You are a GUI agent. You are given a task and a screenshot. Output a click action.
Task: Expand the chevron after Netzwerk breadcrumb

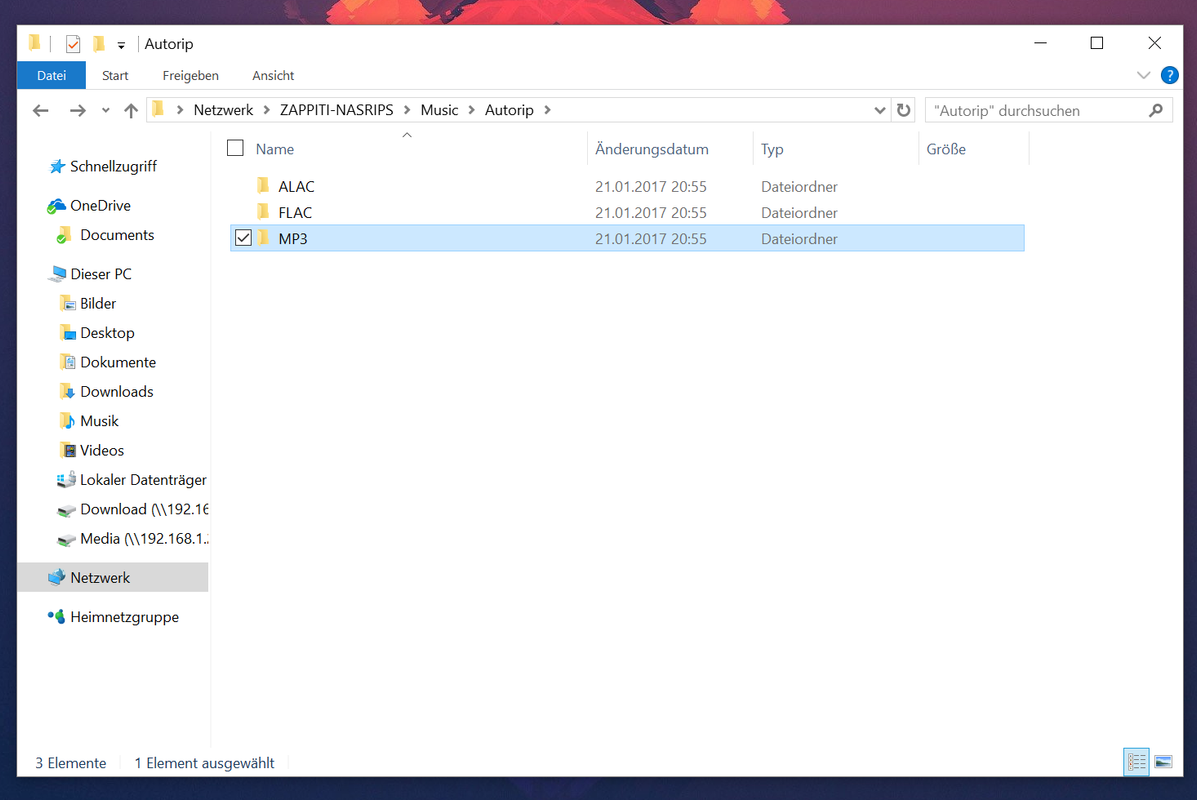pos(266,110)
